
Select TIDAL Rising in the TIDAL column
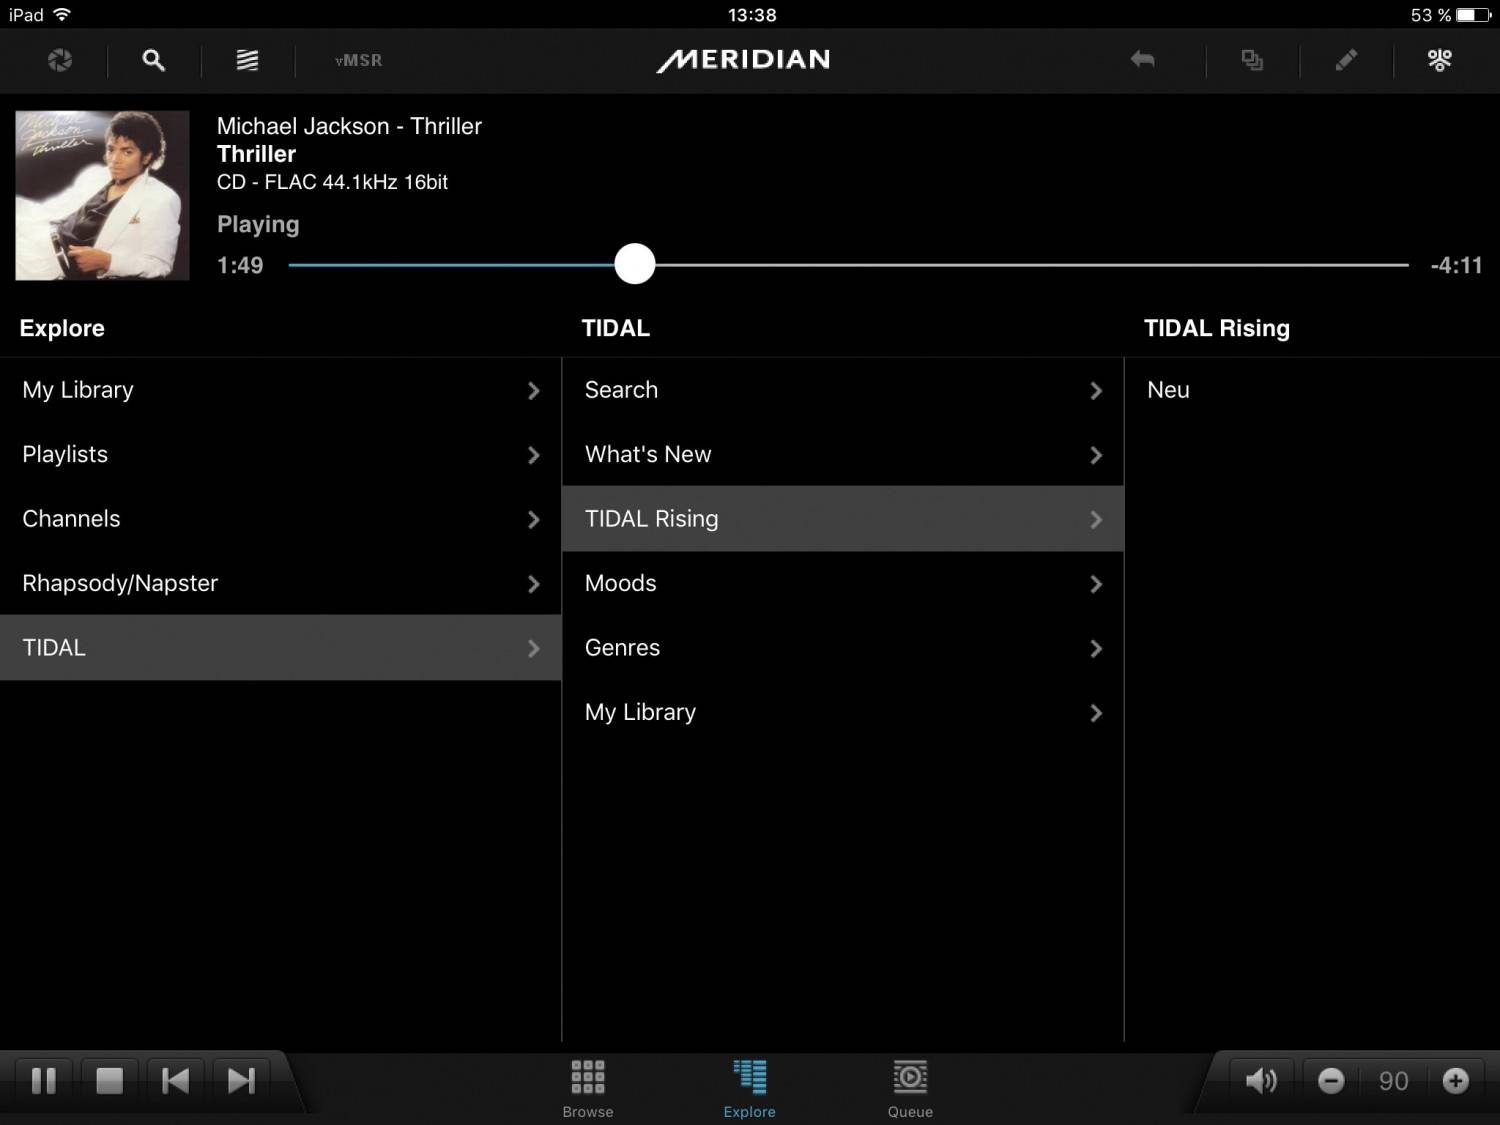[x=843, y=519]
